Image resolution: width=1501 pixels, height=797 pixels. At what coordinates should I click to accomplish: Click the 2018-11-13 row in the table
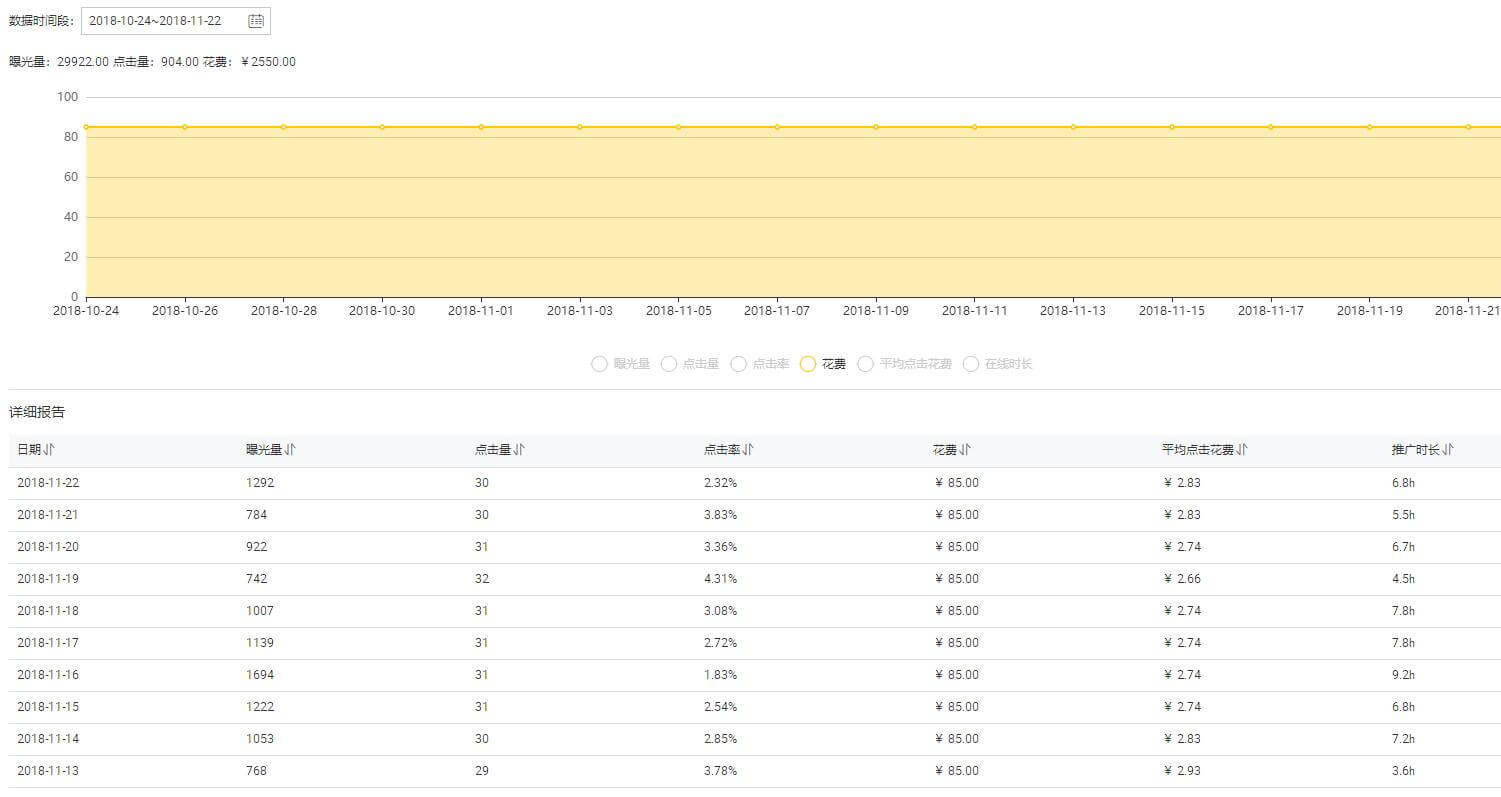point(48,771)
